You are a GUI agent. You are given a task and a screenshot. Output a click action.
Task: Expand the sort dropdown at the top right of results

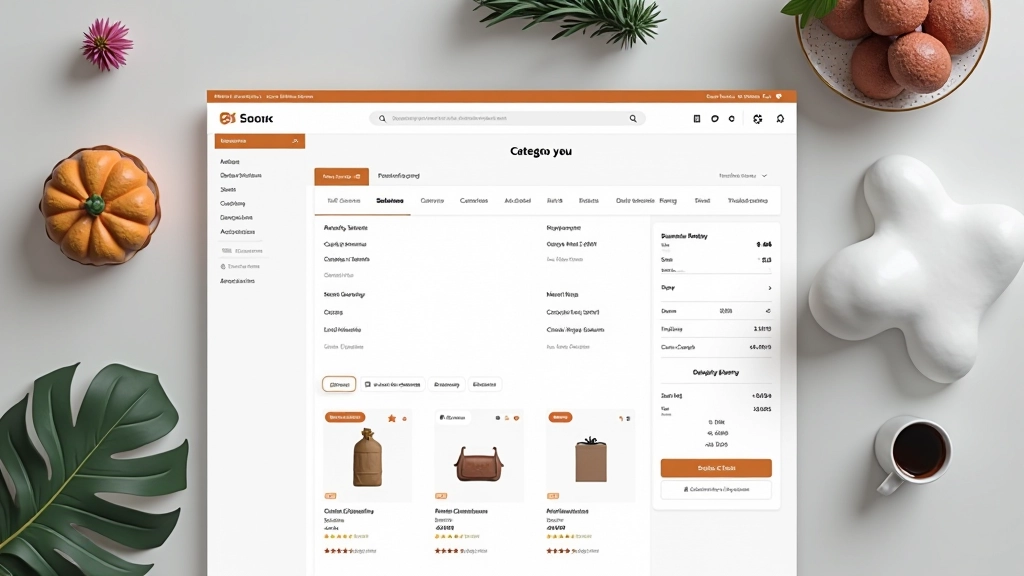pos(742,173)
